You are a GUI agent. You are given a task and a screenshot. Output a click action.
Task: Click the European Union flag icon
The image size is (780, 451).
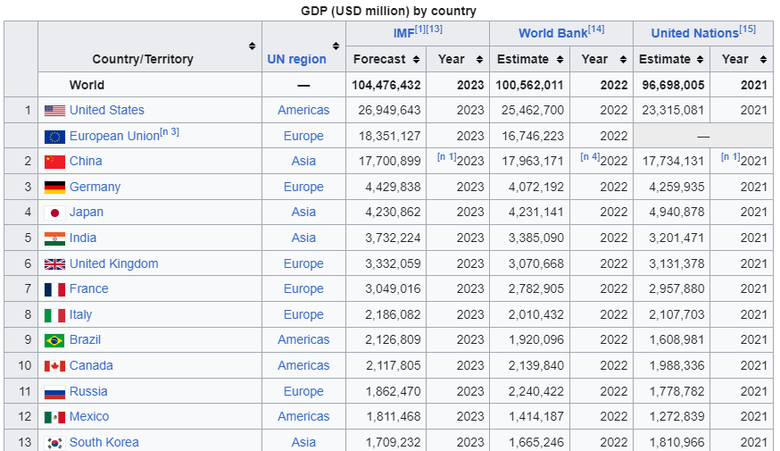tap(55, 137)
